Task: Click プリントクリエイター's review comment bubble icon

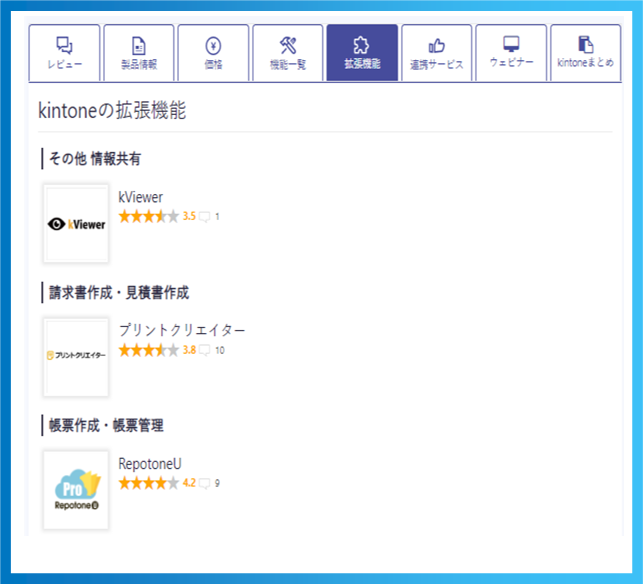Action: 204,350
